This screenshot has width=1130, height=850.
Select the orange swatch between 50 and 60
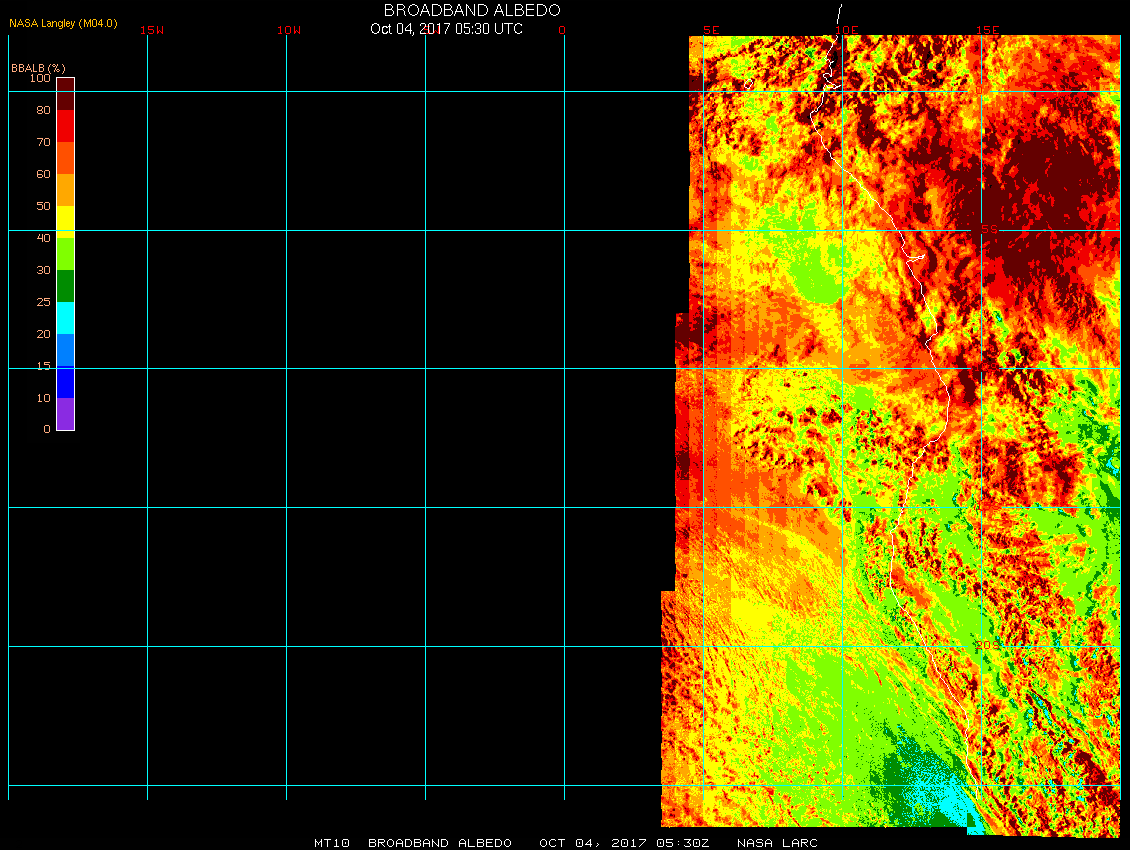66,190
